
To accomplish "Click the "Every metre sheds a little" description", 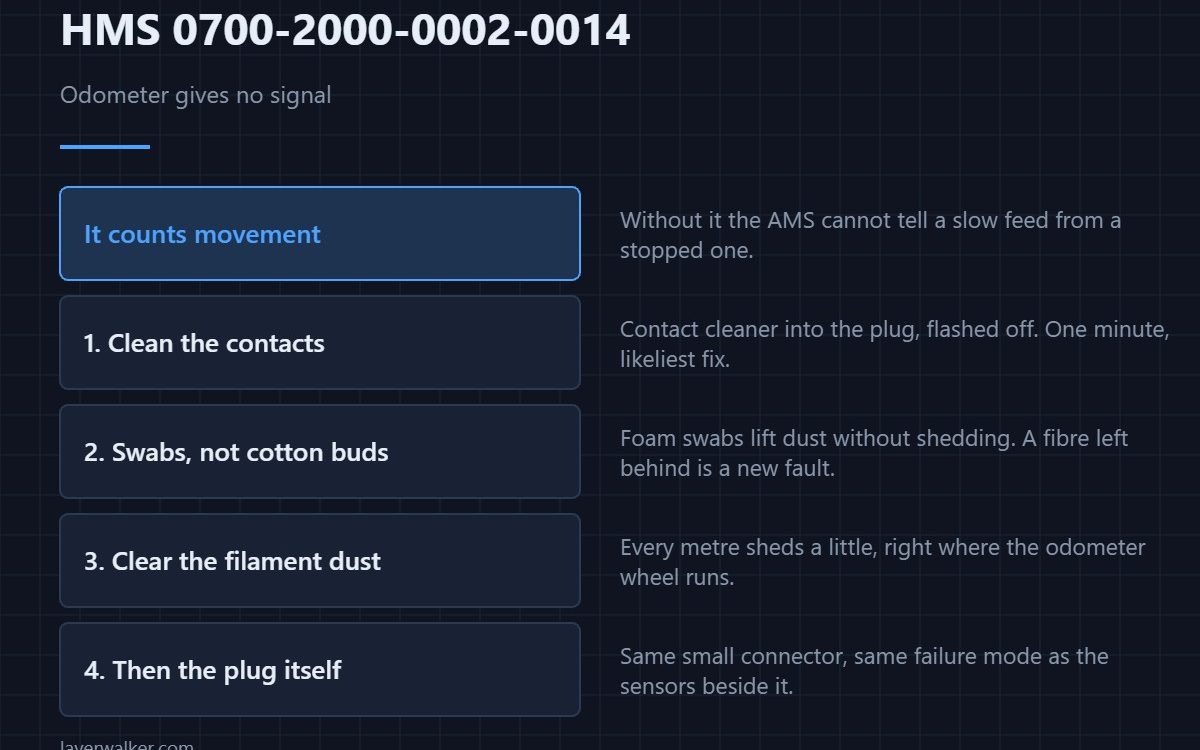I will pyautogui.click(x=882, y=562).
